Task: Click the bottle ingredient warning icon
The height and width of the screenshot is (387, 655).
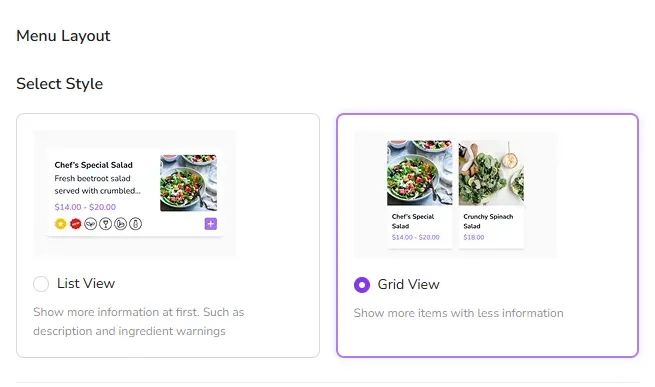Action: (x=135, y=224)
